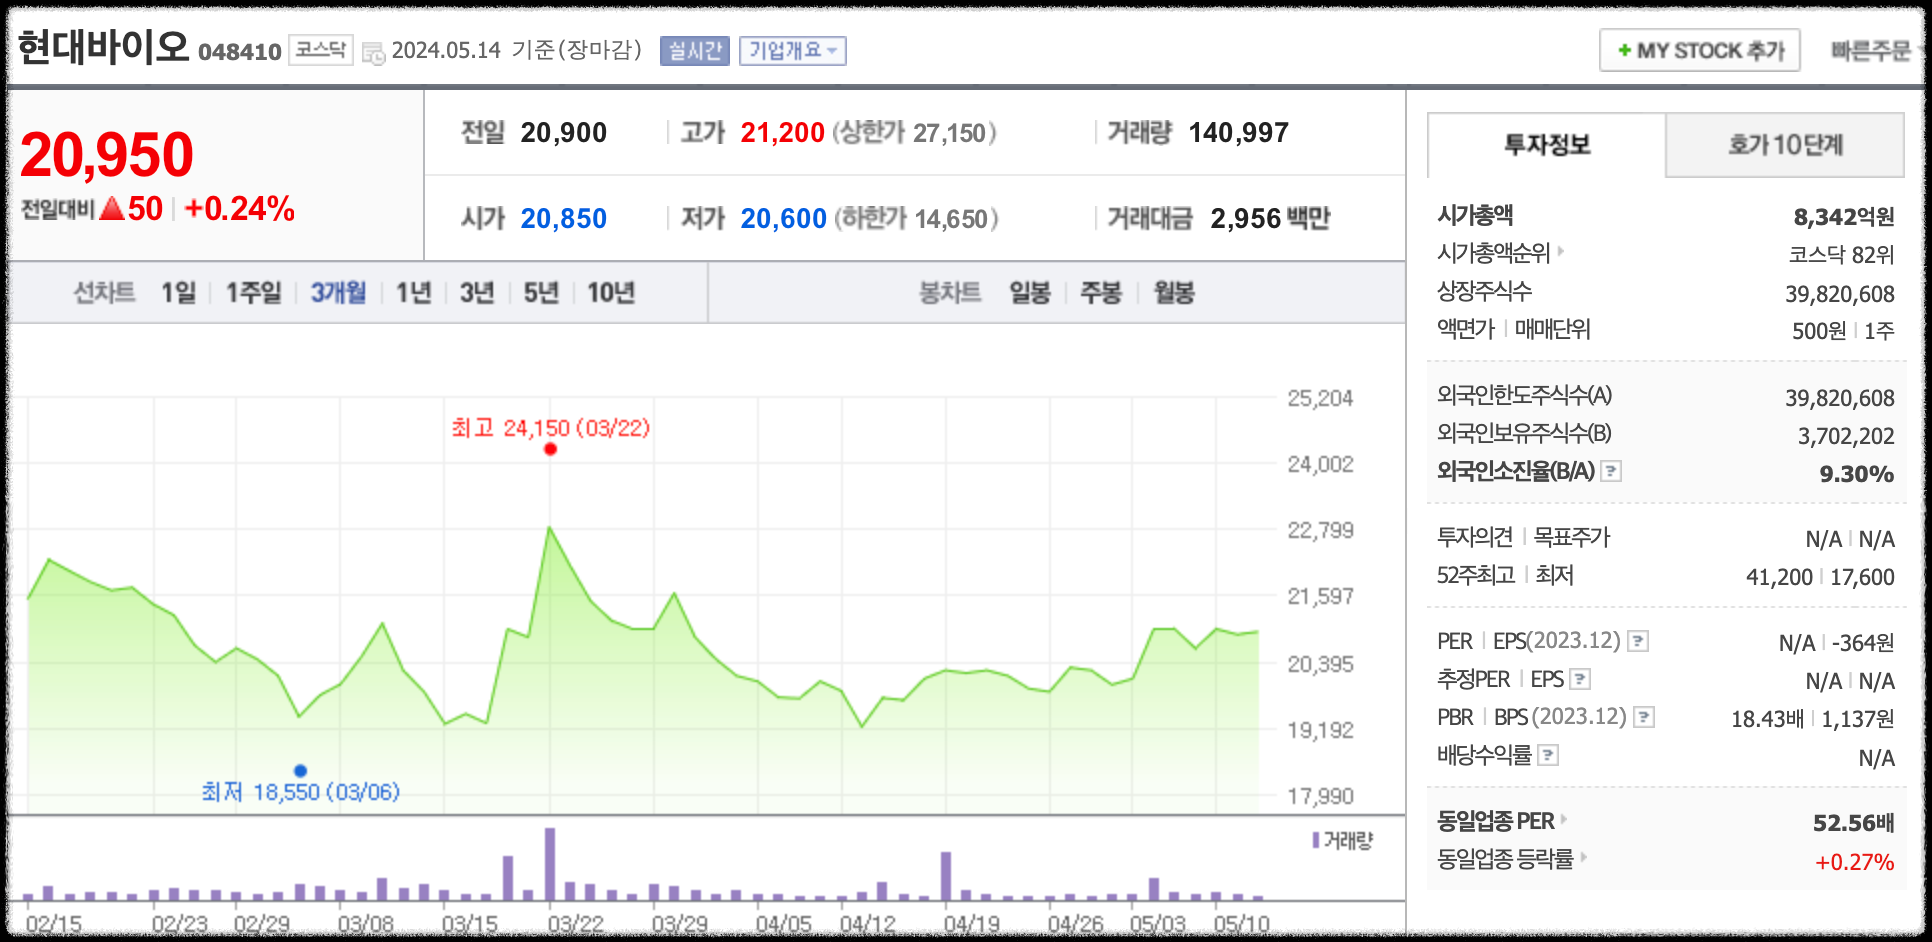Click the 시가총액순위 value 코스닥 82위

pyautogui.click(x=1842, y=255)
